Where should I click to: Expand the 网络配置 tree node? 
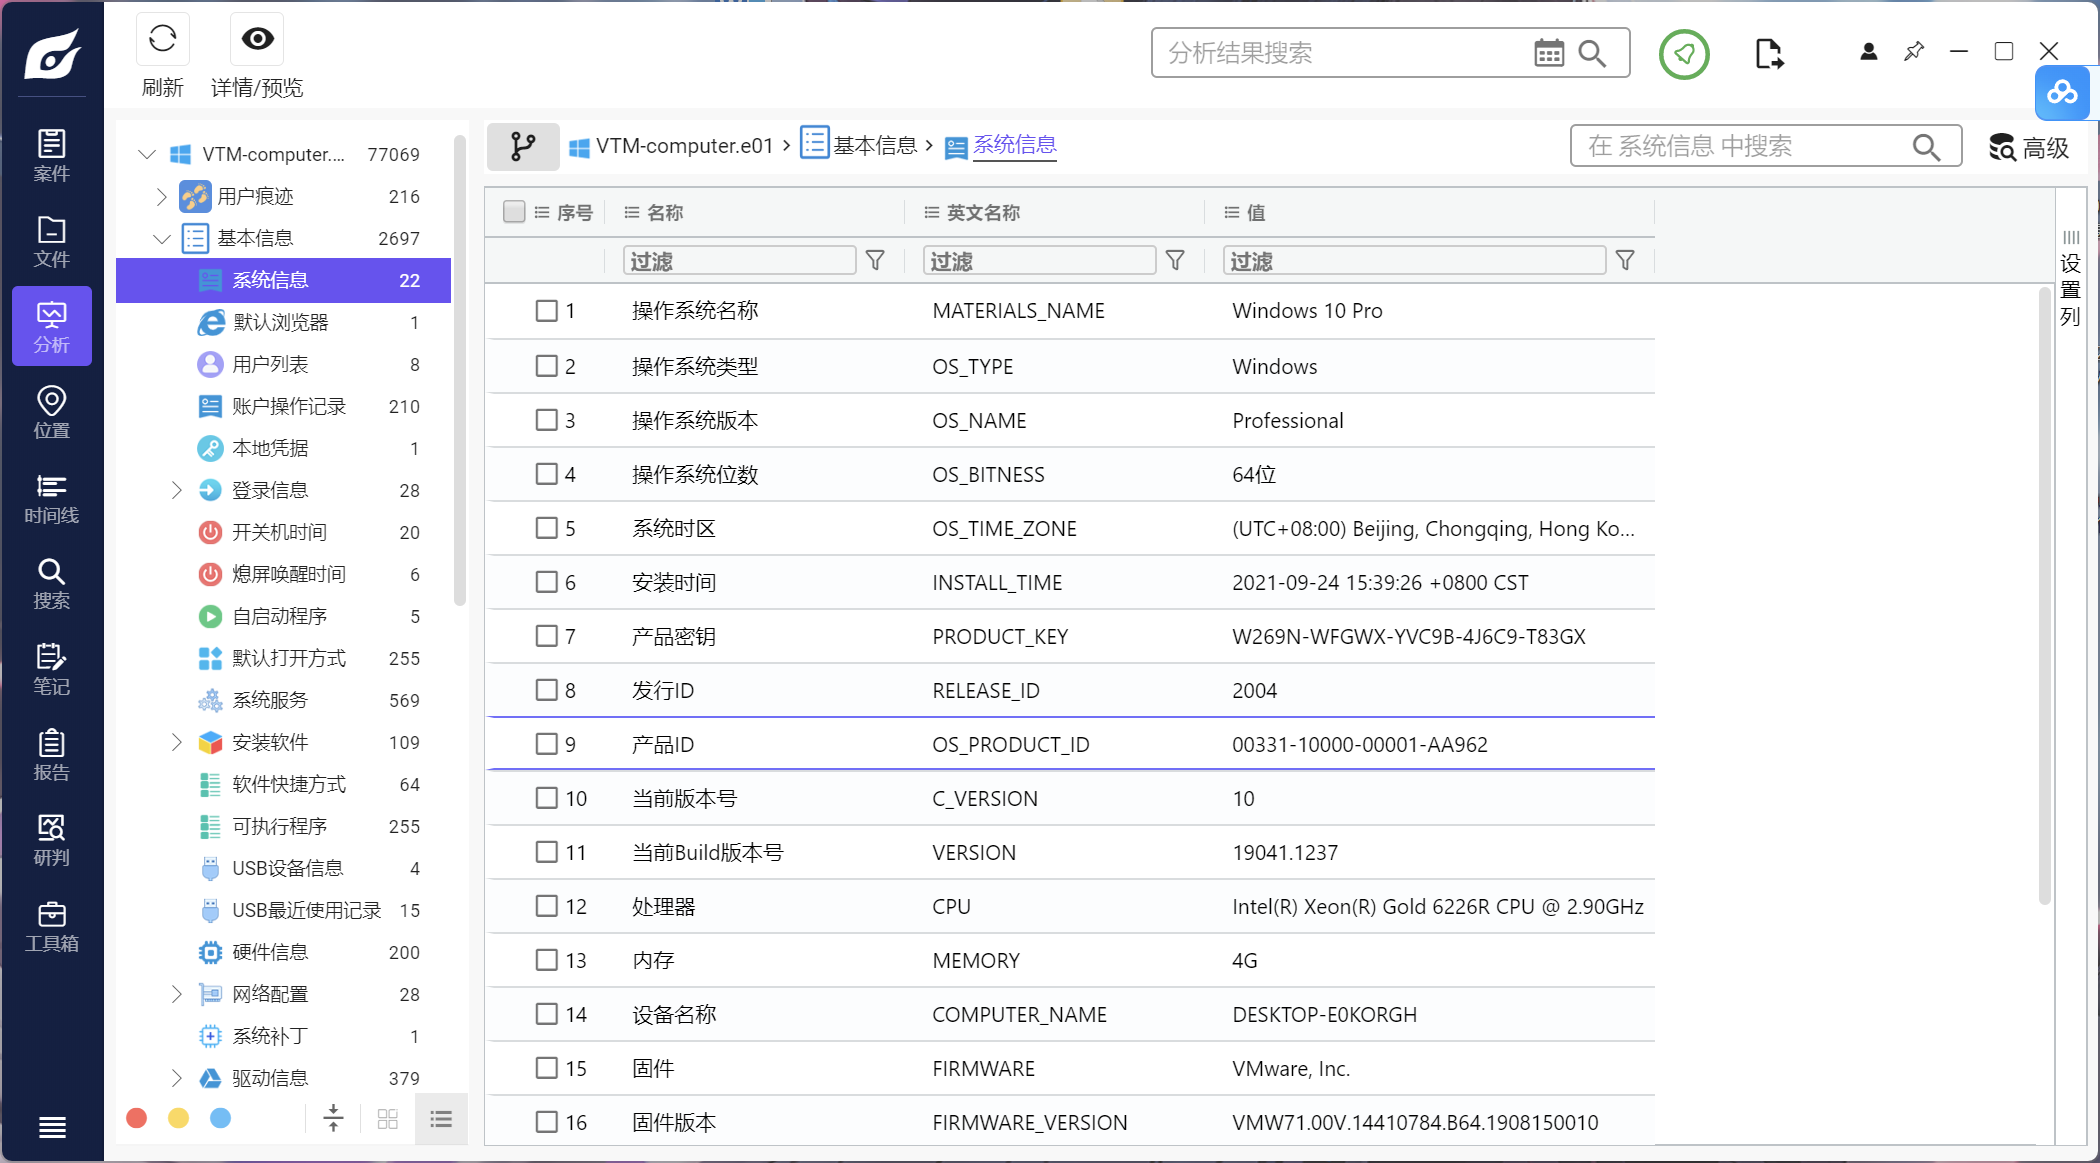pyautogui.click(x=177, y=994)
